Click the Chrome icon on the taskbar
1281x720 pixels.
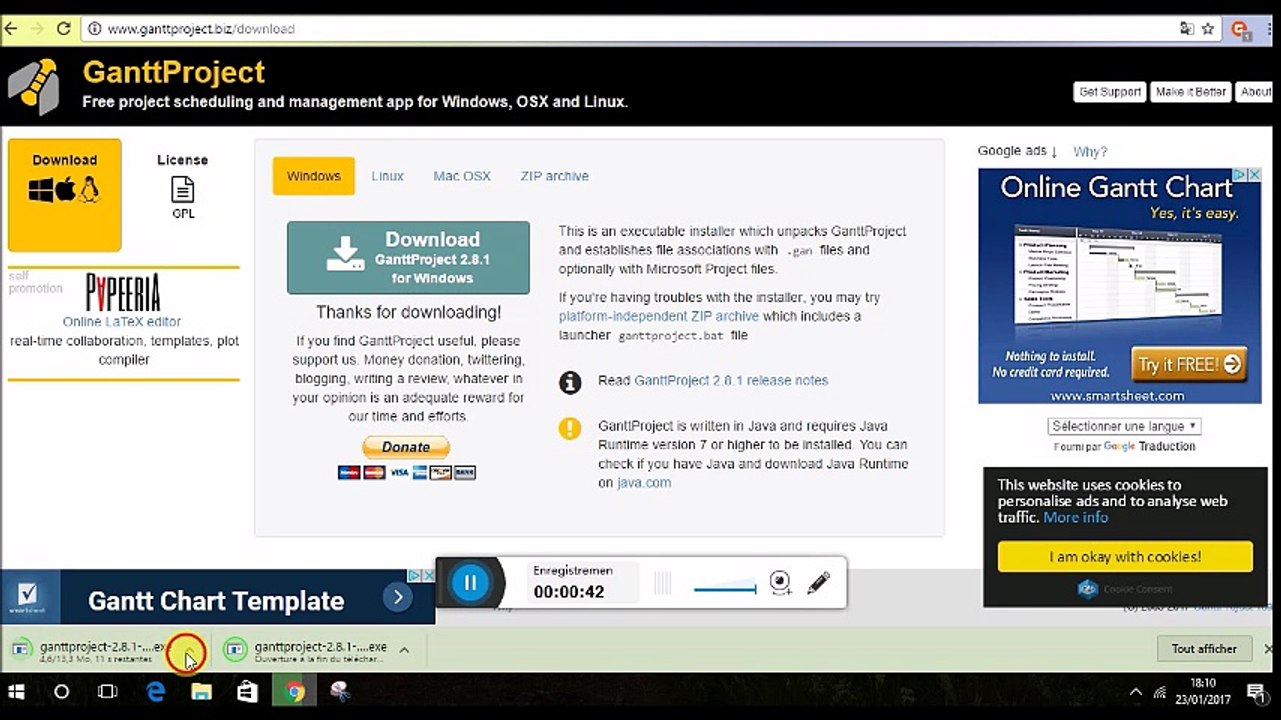294,692
